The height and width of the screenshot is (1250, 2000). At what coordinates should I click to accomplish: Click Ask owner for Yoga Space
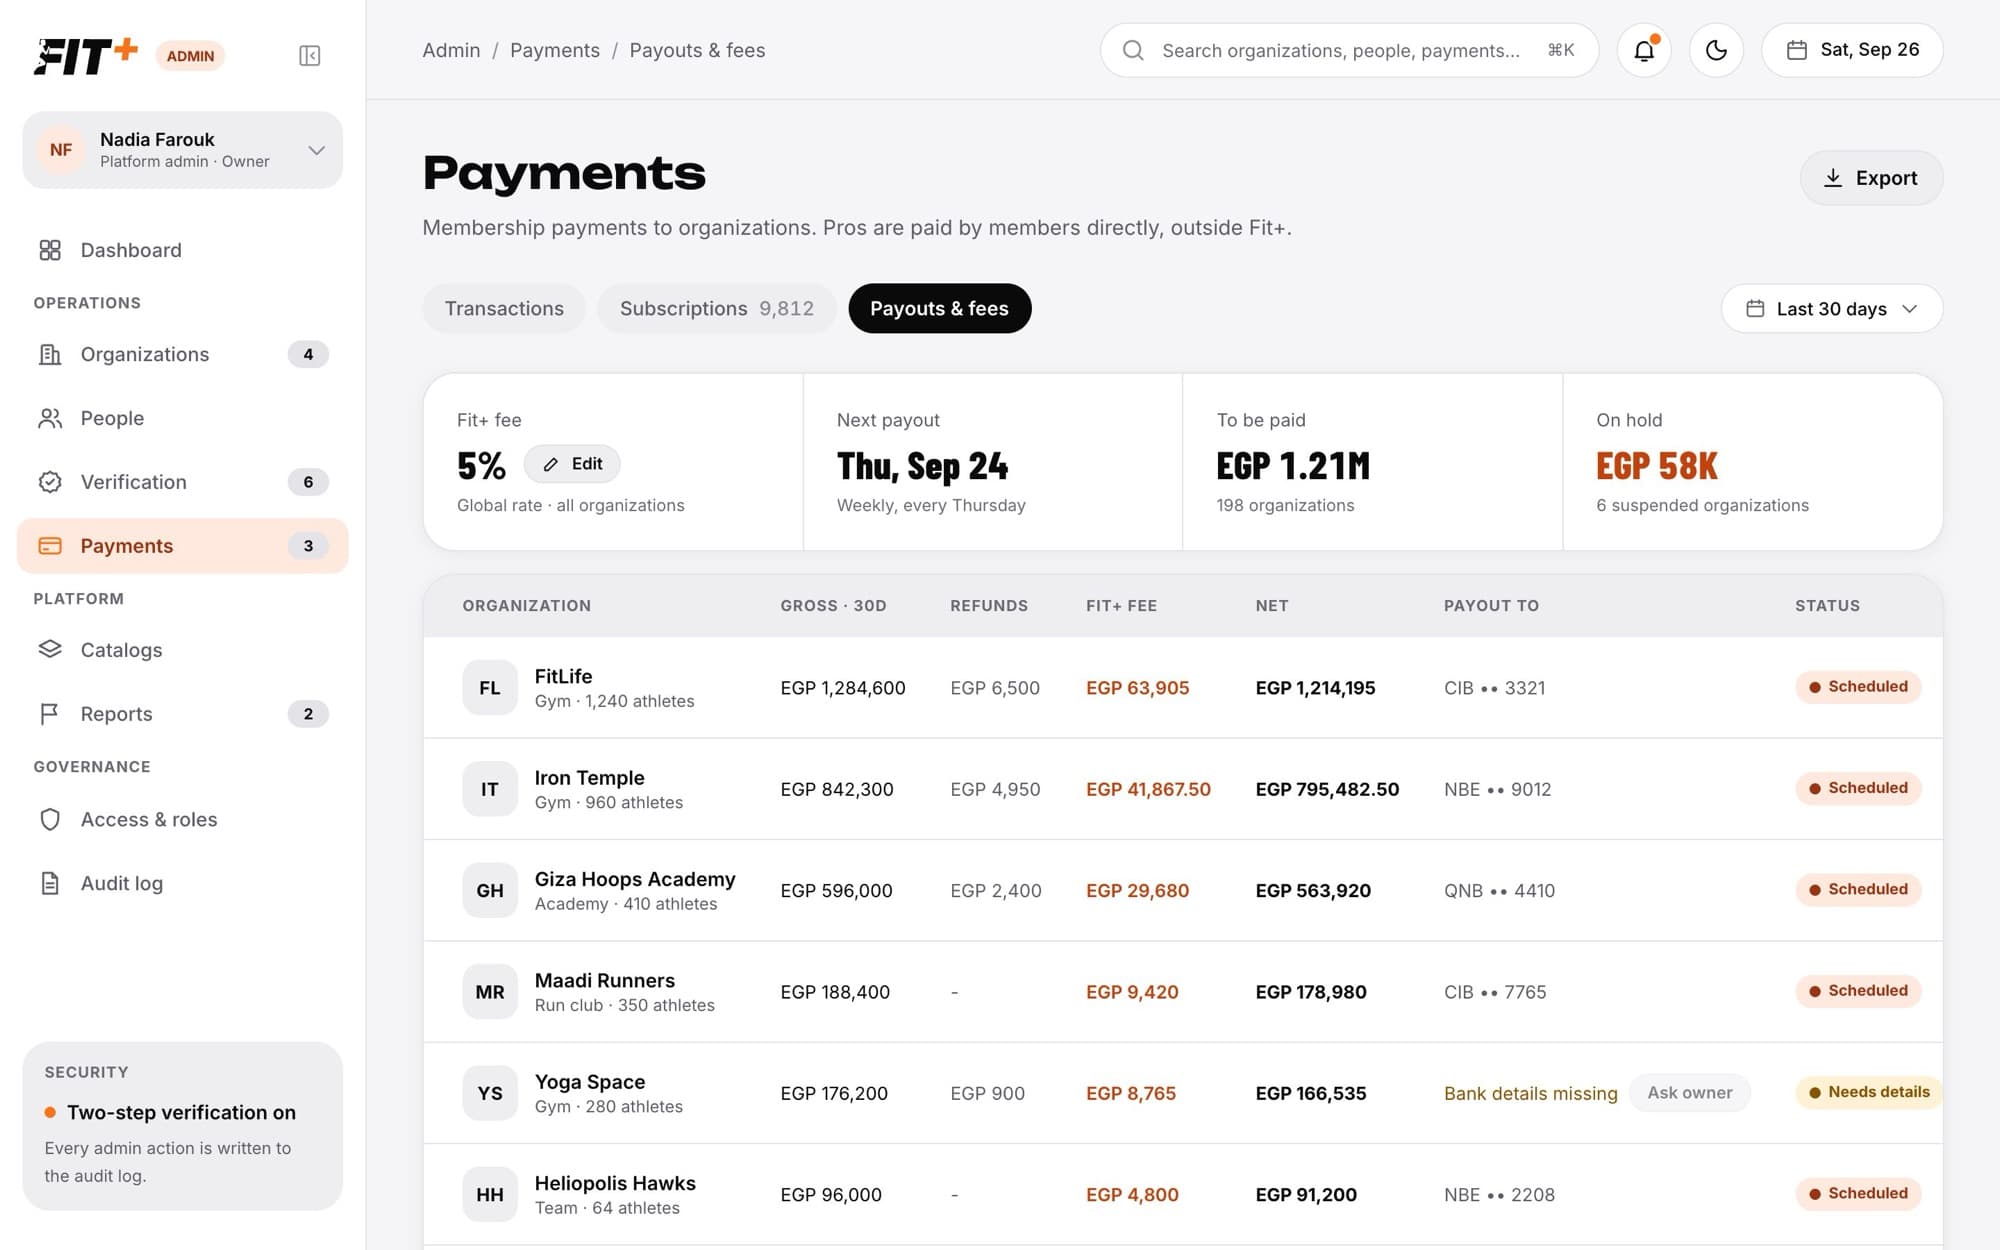1689,1093
